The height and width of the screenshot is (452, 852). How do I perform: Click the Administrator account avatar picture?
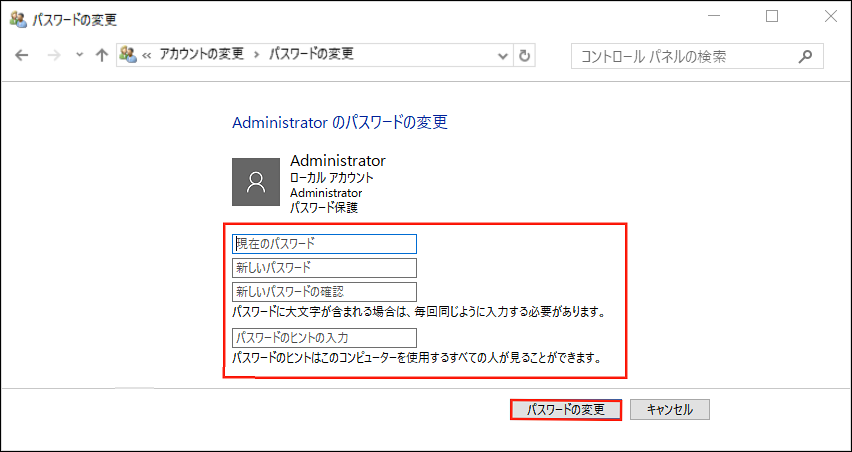point(255,181)
